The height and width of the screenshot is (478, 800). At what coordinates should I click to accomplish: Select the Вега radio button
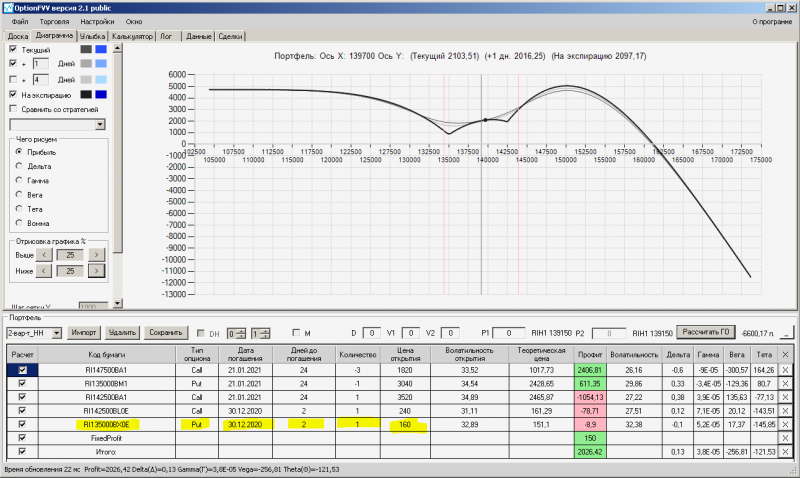(x=19, y=194)
